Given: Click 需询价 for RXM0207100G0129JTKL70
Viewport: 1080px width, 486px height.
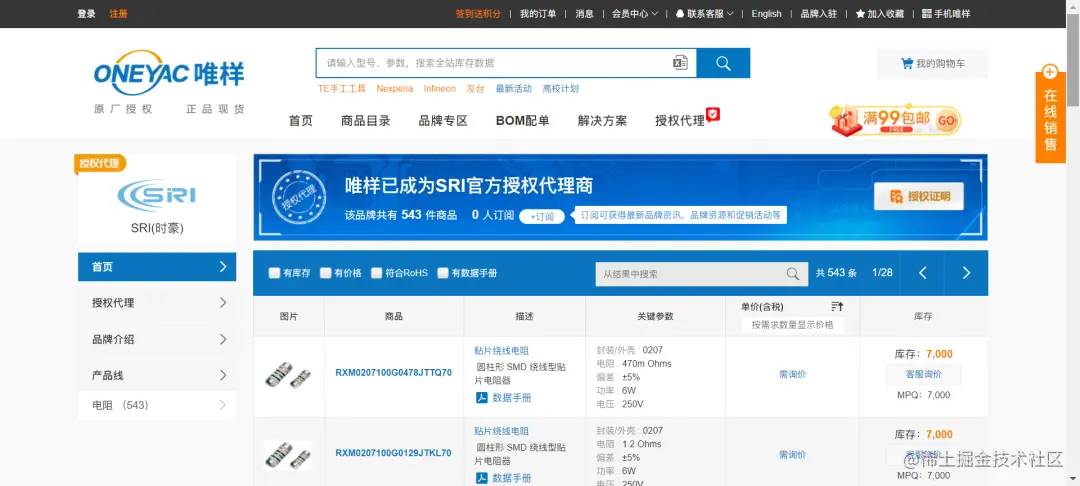Looking at the screenshot, I should click(x=792, y=454).
